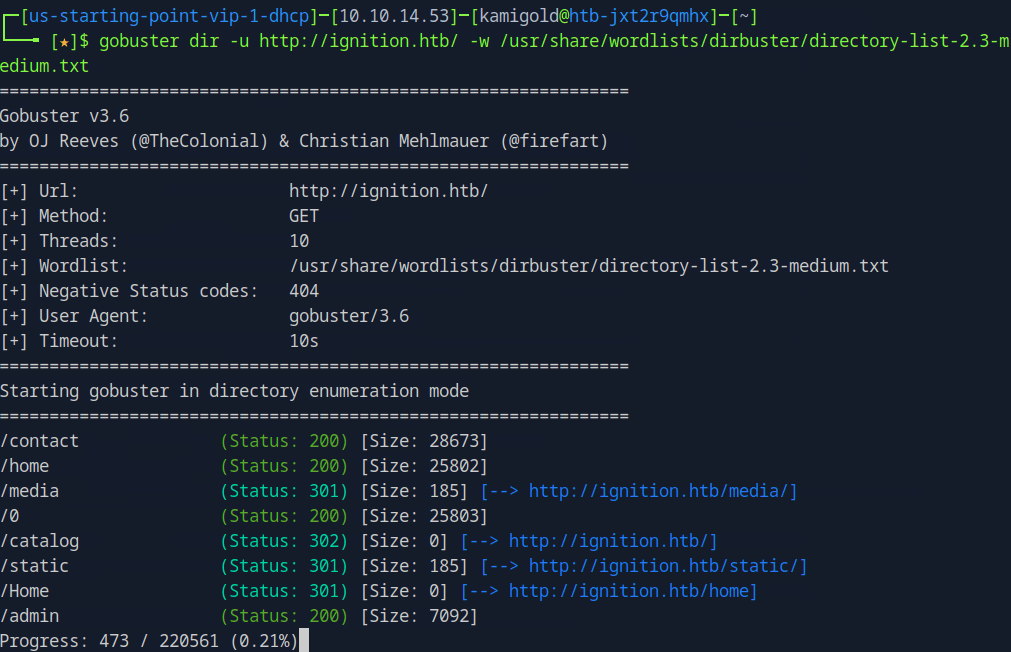Viewport: 1011px width, 652px height.
Task: Click the Progress: 473 / 220561 text
Action: click(148, 641)
